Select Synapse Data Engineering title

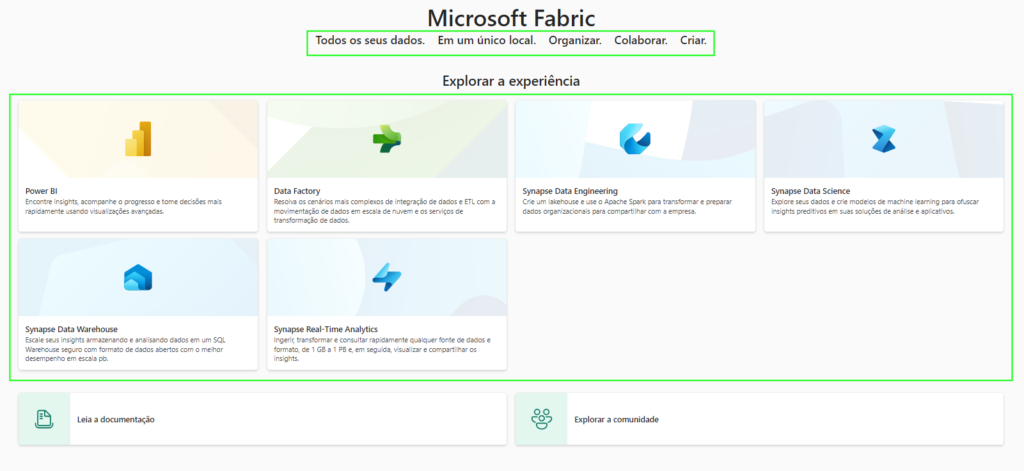point(570,191)
